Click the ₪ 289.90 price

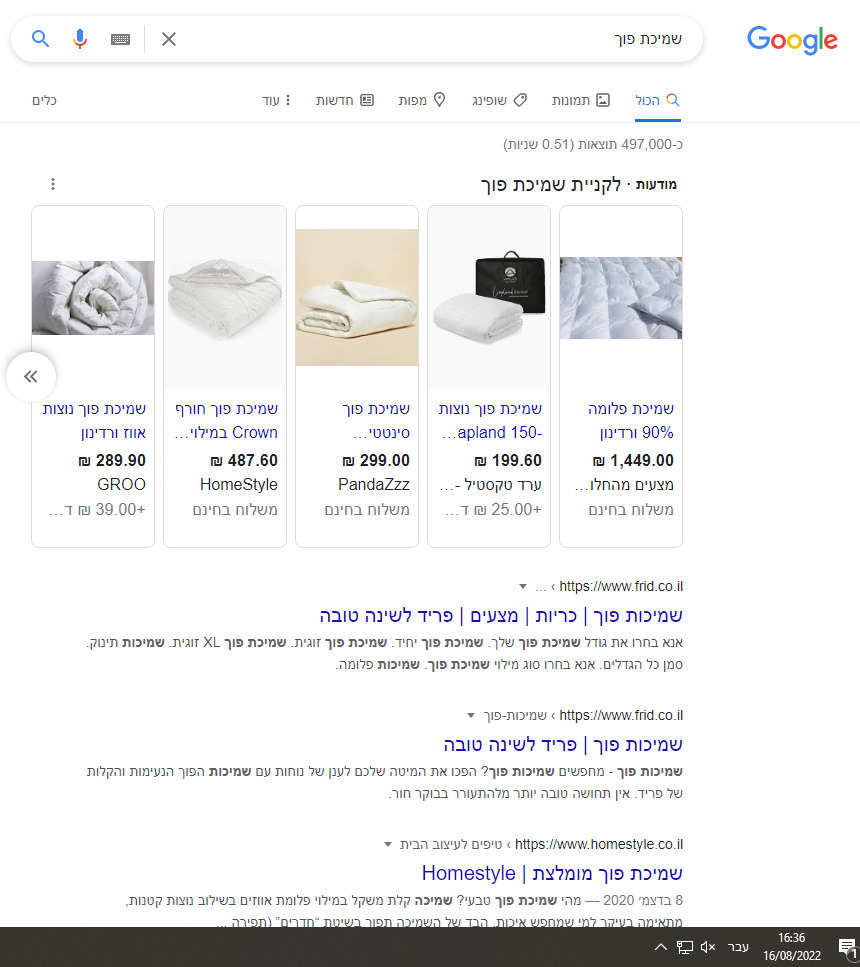pyautogui.click(x=112, y=461)
